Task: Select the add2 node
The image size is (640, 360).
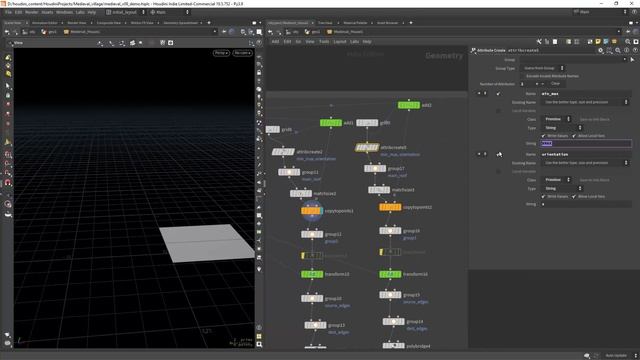Action: (x=409, y=105)
